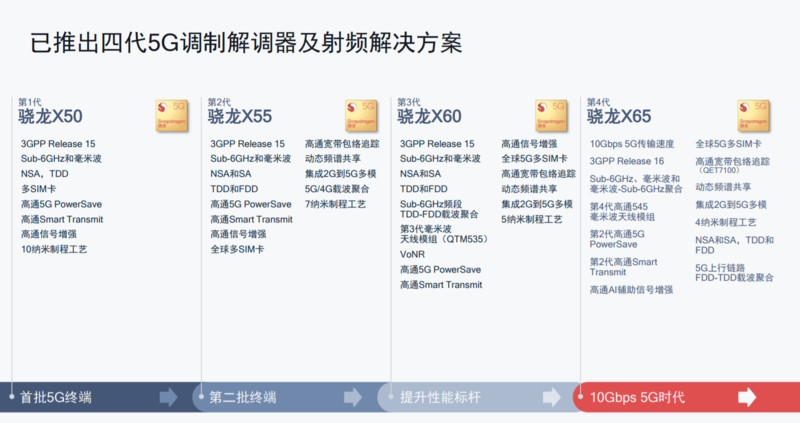Click the 10Gbps 5G传输速度 line
This screenshot has height=423, width=800.
(632, 144)
